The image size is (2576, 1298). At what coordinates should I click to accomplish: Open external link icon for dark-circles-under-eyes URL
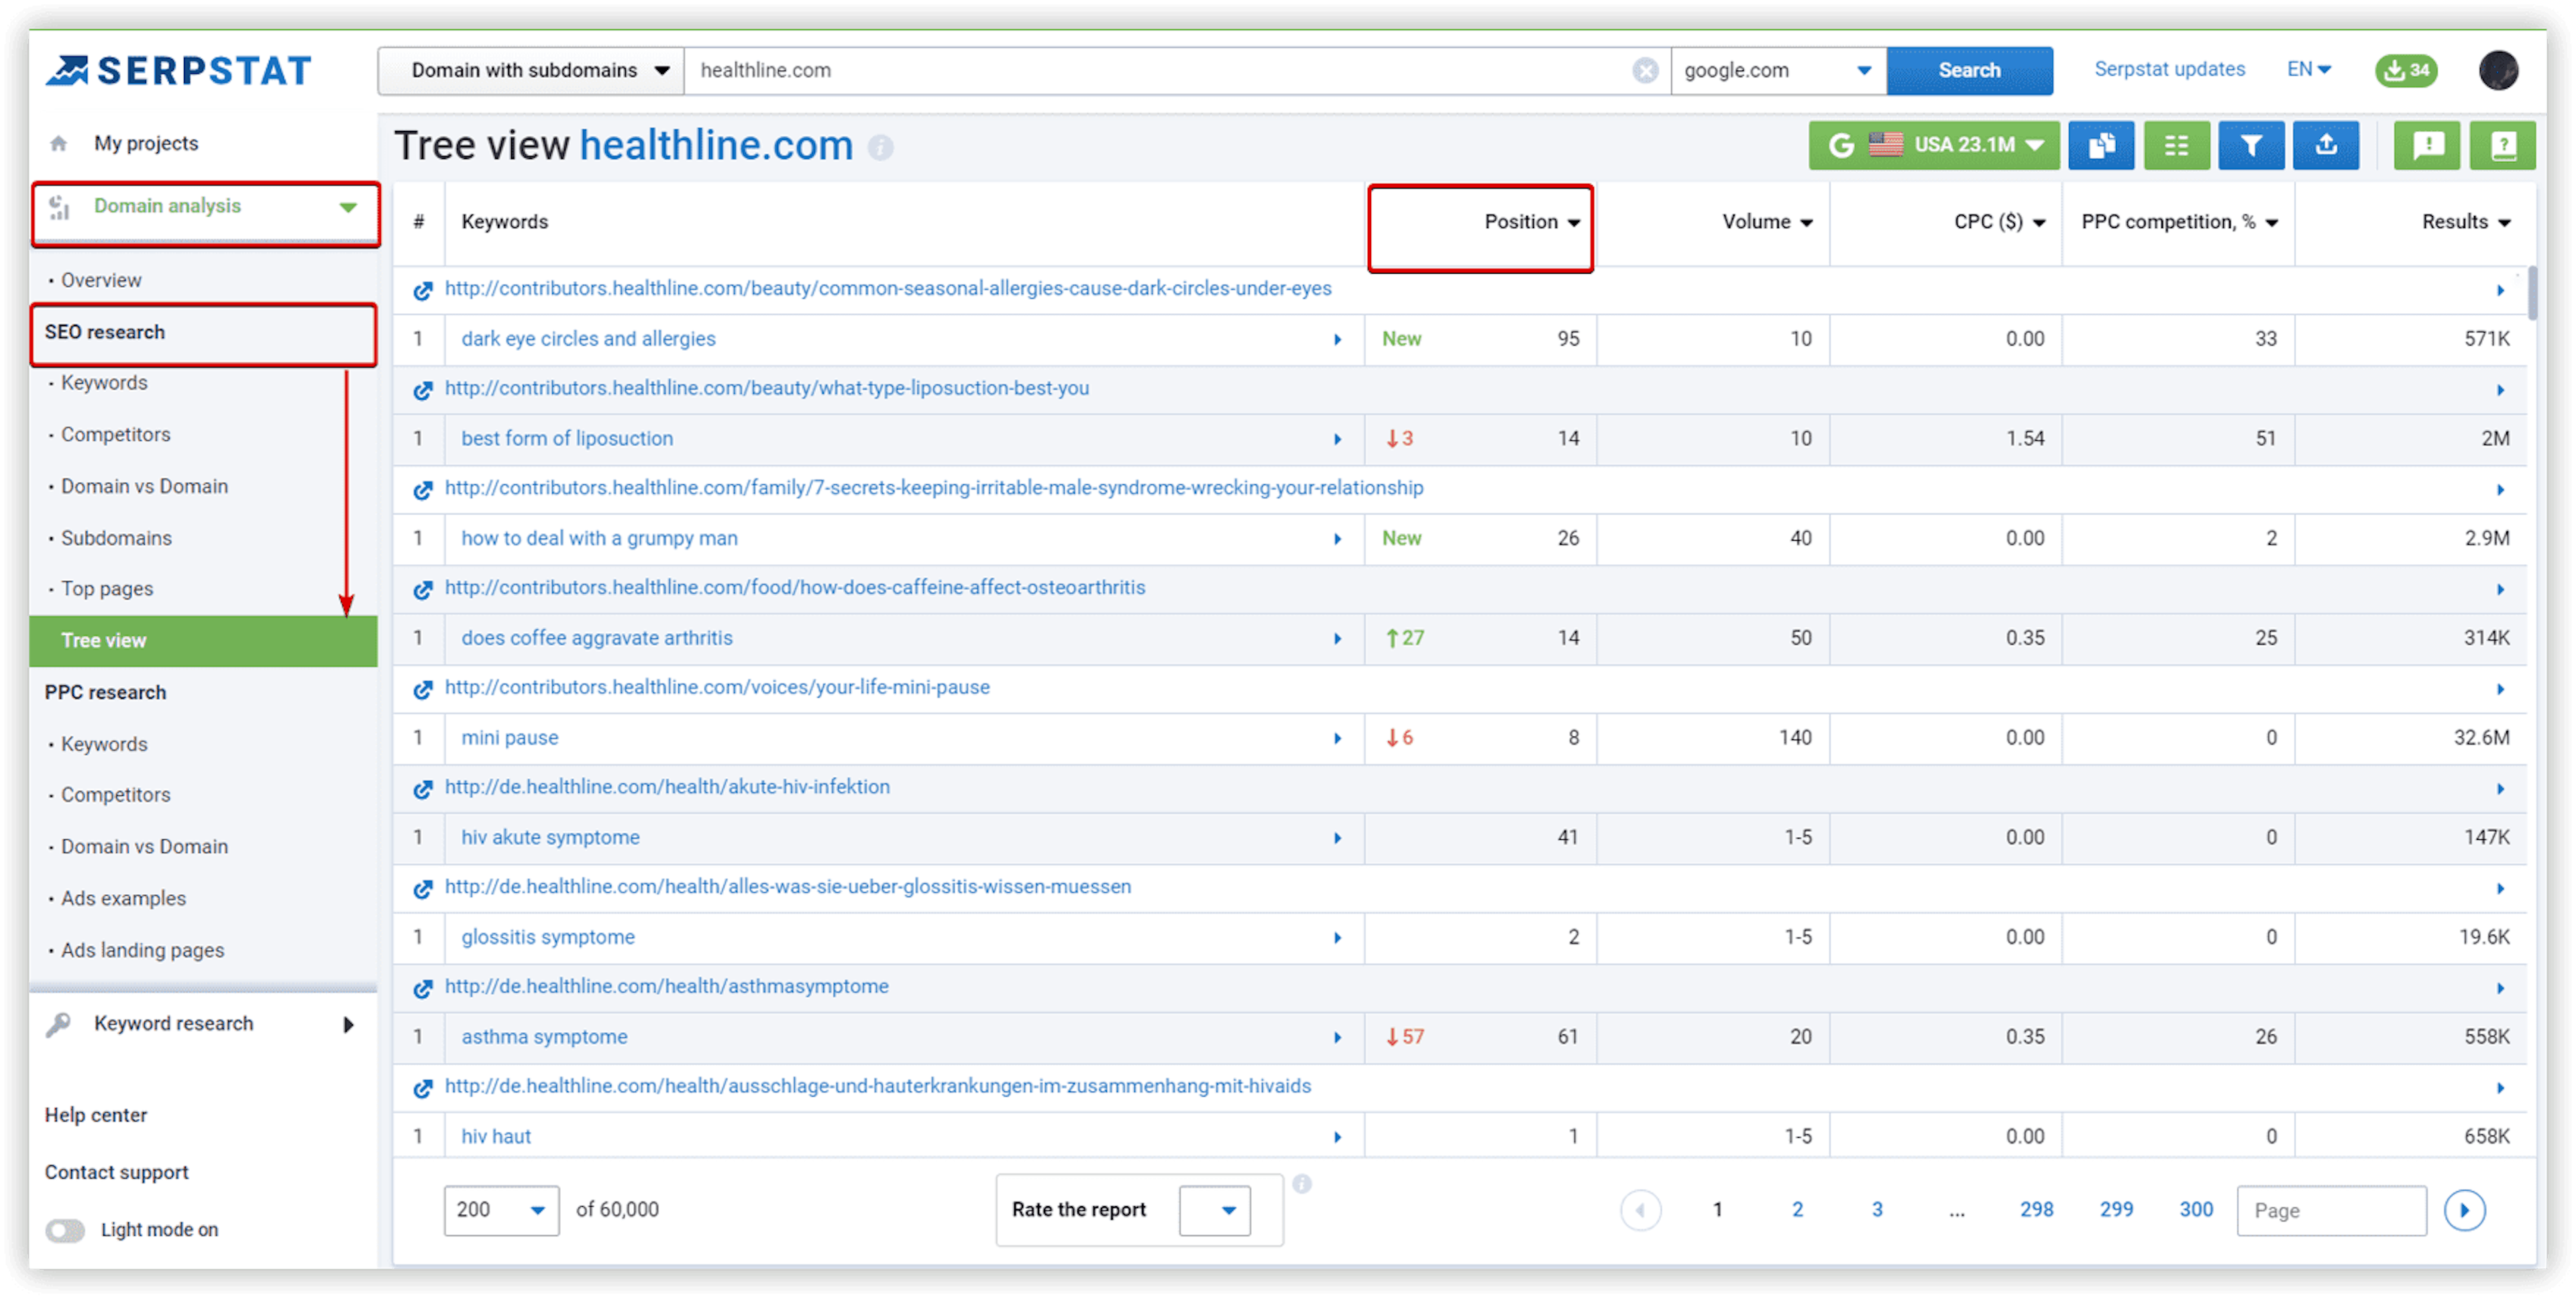[423, 290]
